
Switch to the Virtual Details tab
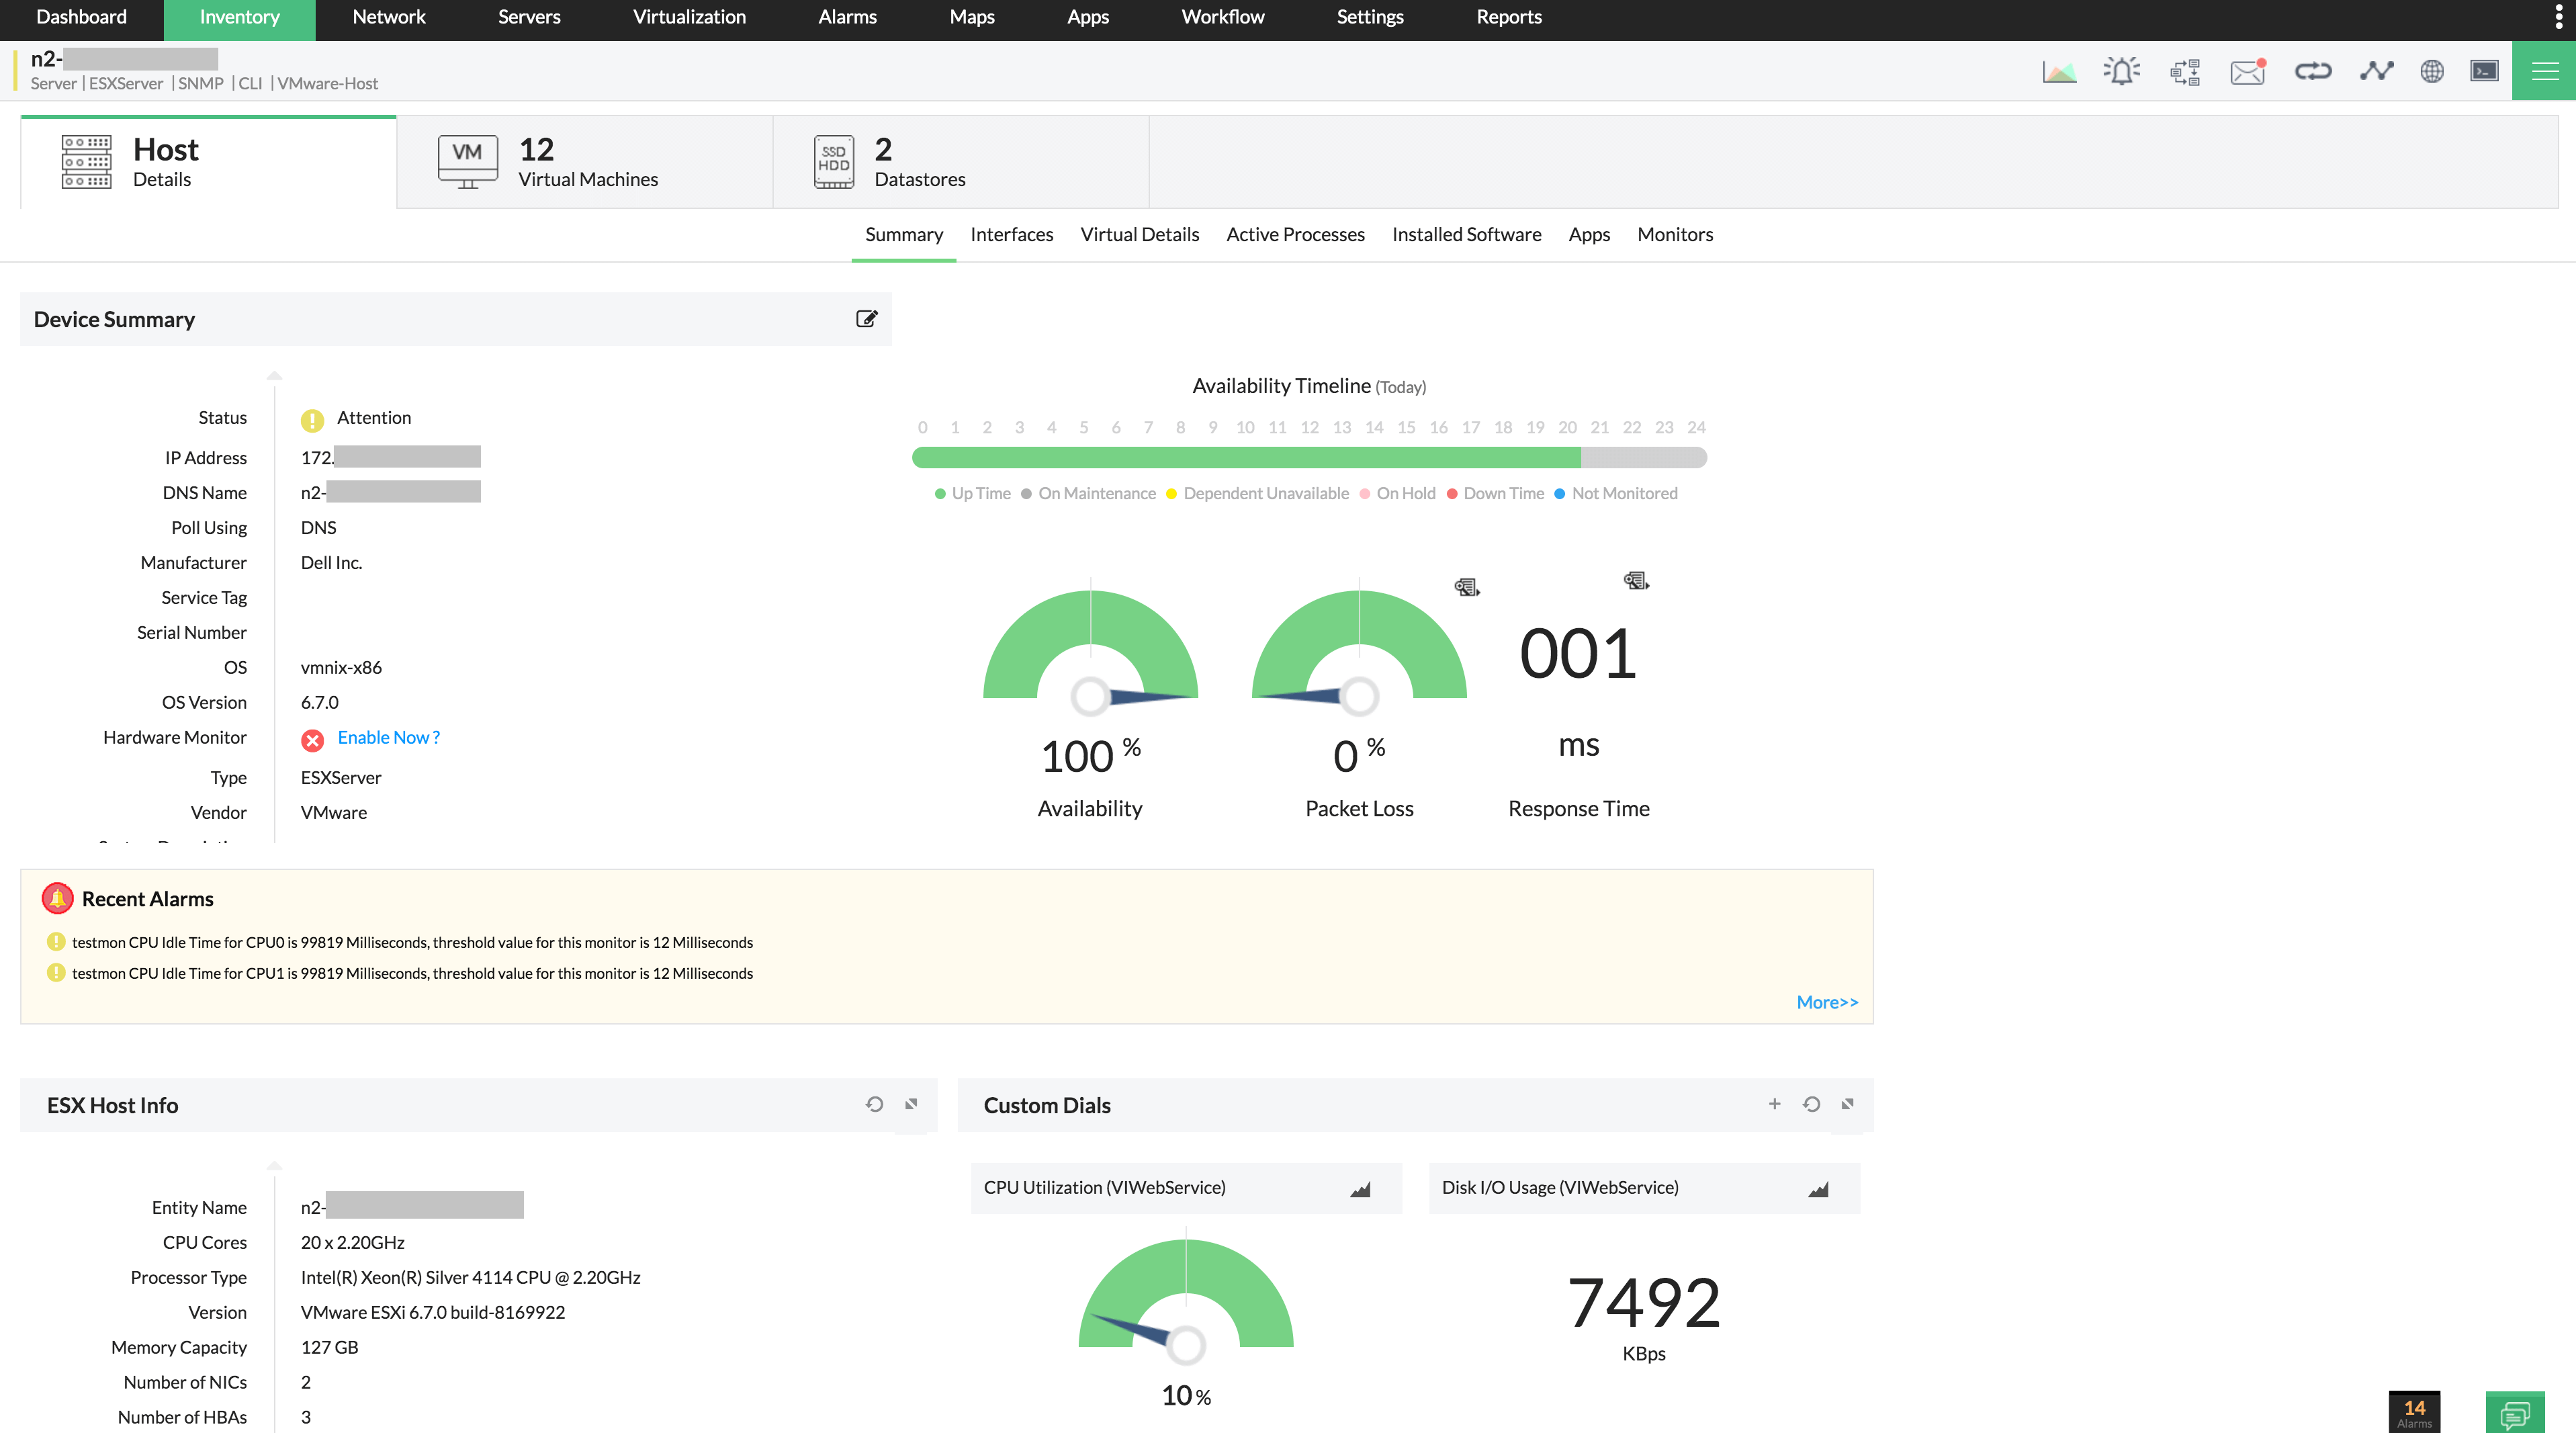(1140, 233)
